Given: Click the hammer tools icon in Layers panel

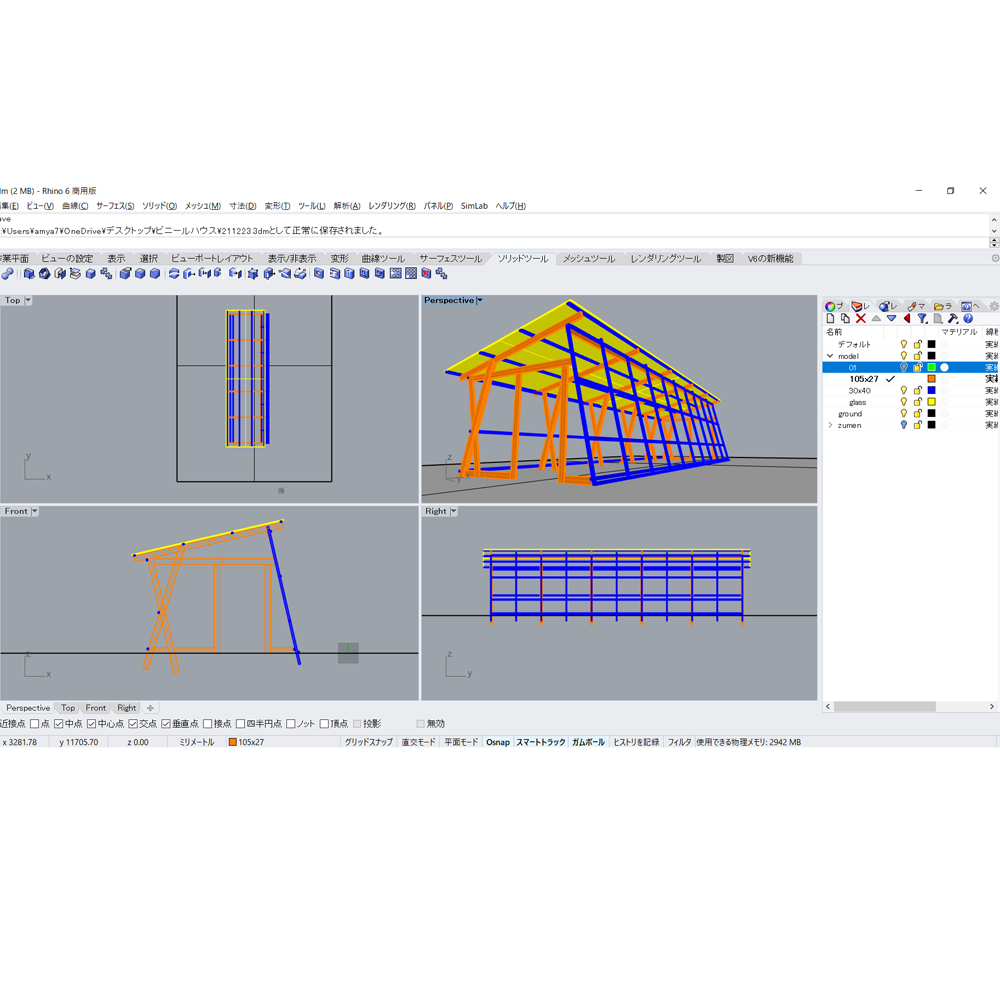Looking at the screenshot, I should [x=953, y=319].
